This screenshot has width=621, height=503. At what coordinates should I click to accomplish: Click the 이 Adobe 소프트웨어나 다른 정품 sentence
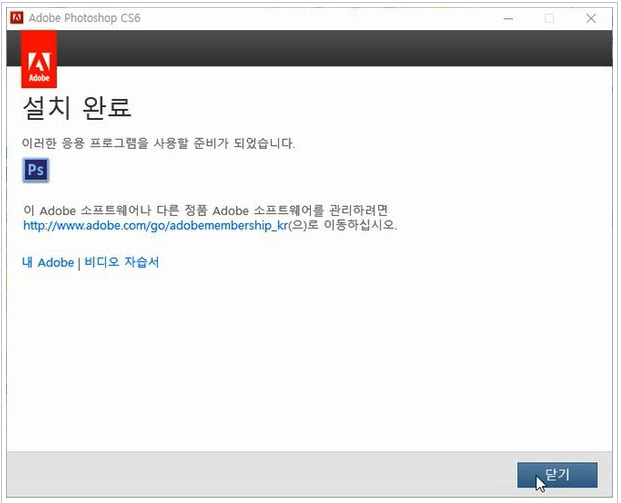click(205, 210)
